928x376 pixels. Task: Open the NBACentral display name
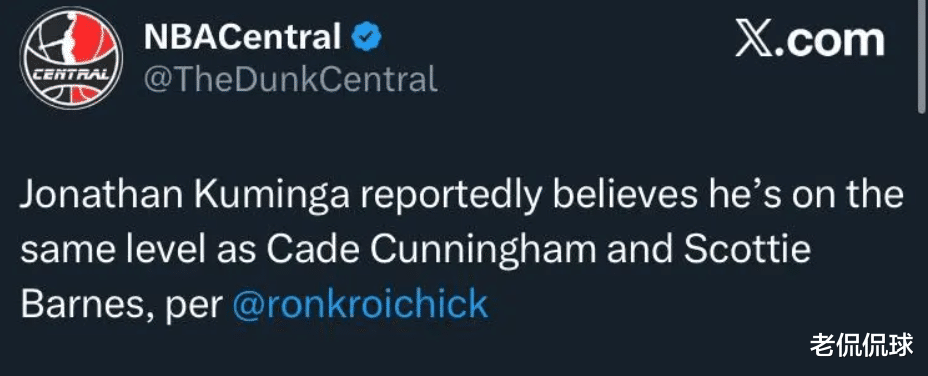click(243, 37)
